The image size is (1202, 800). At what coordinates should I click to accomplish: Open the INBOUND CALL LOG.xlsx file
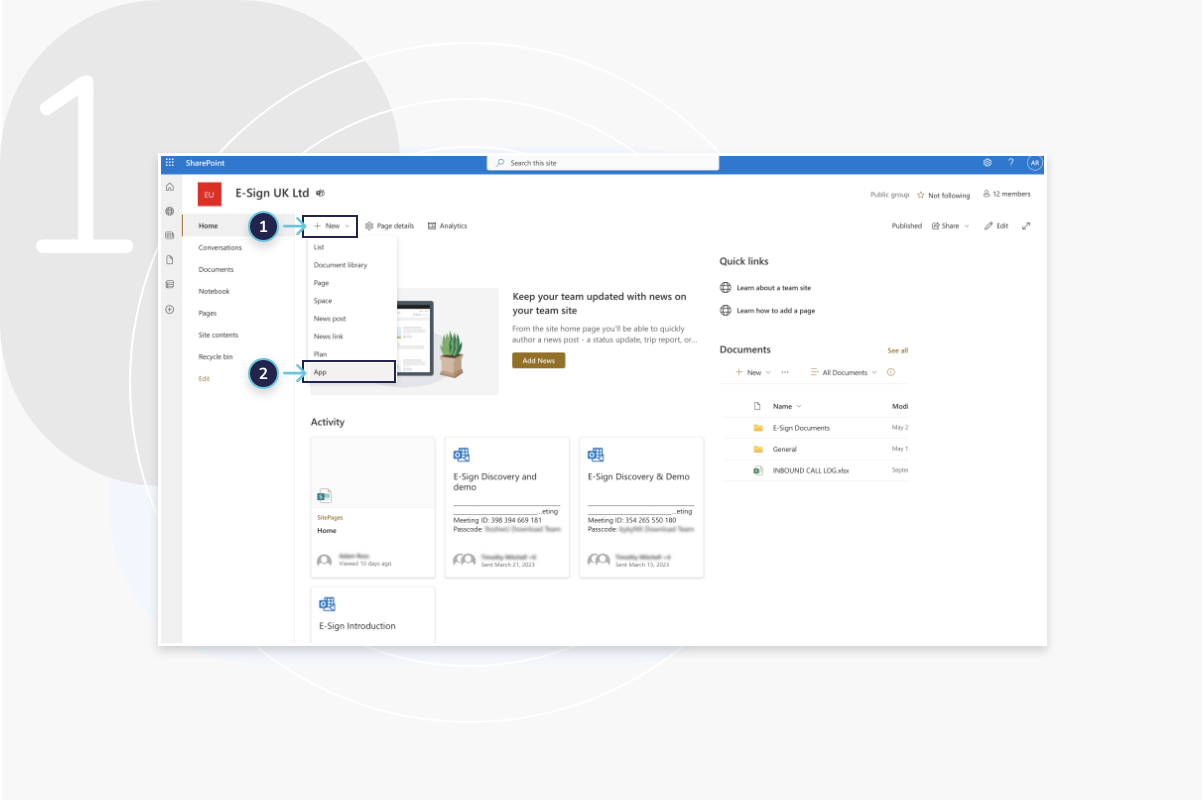point(811,470)
